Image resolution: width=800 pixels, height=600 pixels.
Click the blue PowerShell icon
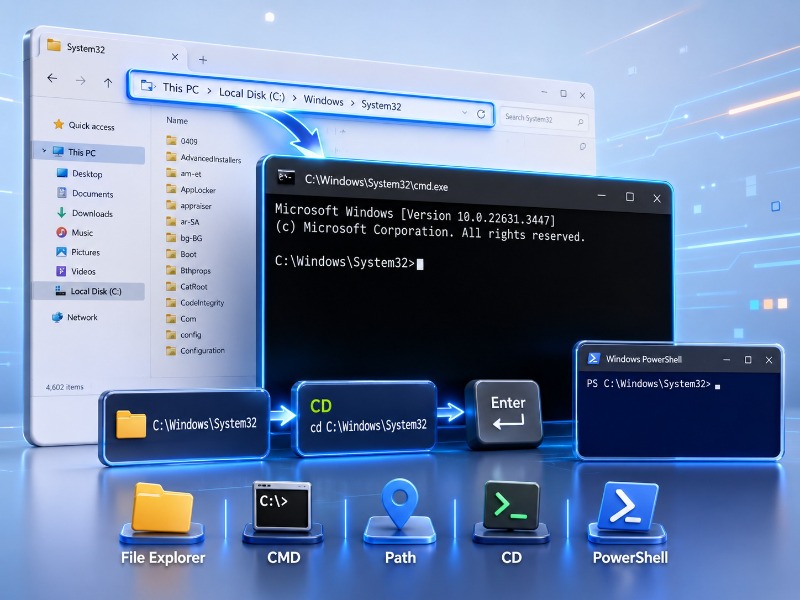(x=628, y=507)
